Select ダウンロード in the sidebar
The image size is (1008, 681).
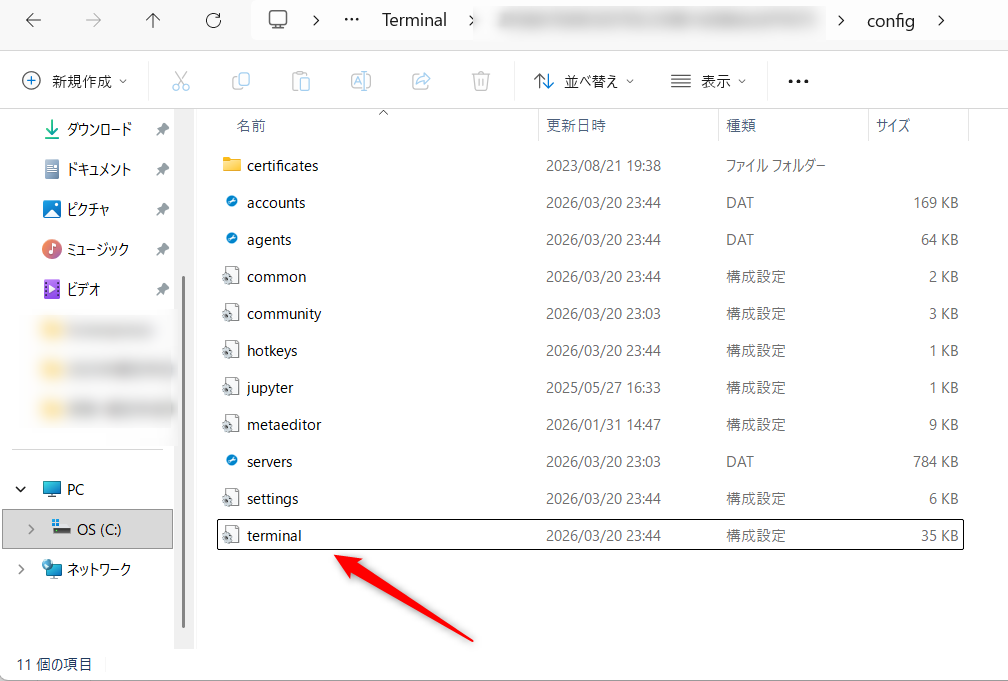(x=93, y=129)
